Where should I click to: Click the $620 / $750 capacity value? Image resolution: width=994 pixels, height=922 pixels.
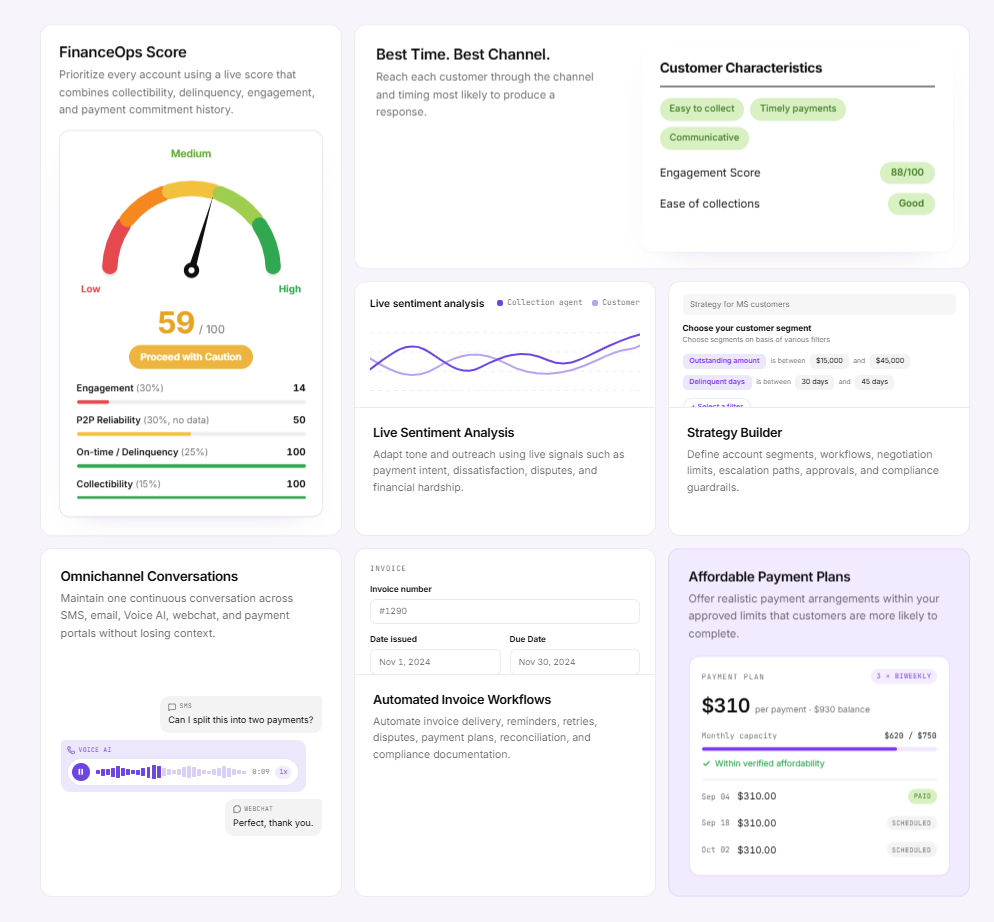(x=910, y=736)
